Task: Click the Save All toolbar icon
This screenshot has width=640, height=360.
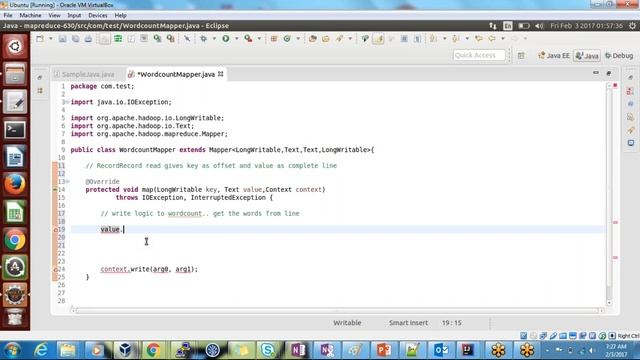Action: click(76, 39)
